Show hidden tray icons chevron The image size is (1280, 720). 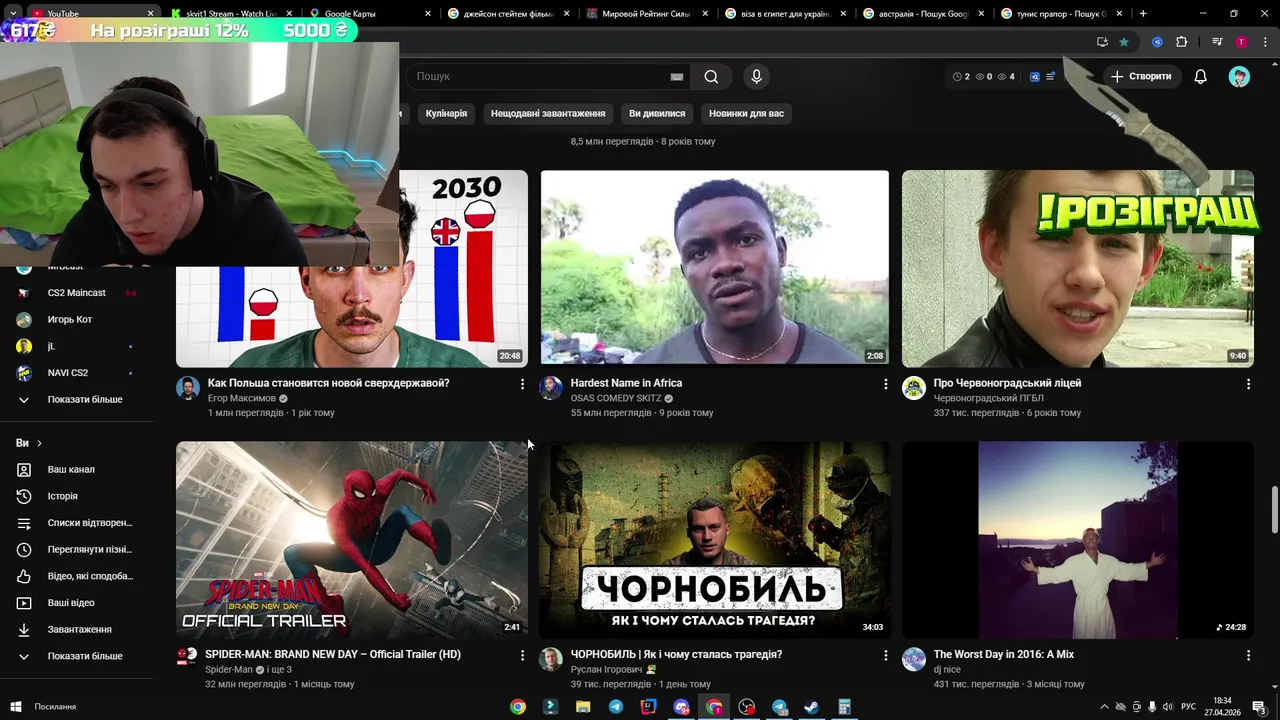pyautogui.click(x=1104, y=707)
